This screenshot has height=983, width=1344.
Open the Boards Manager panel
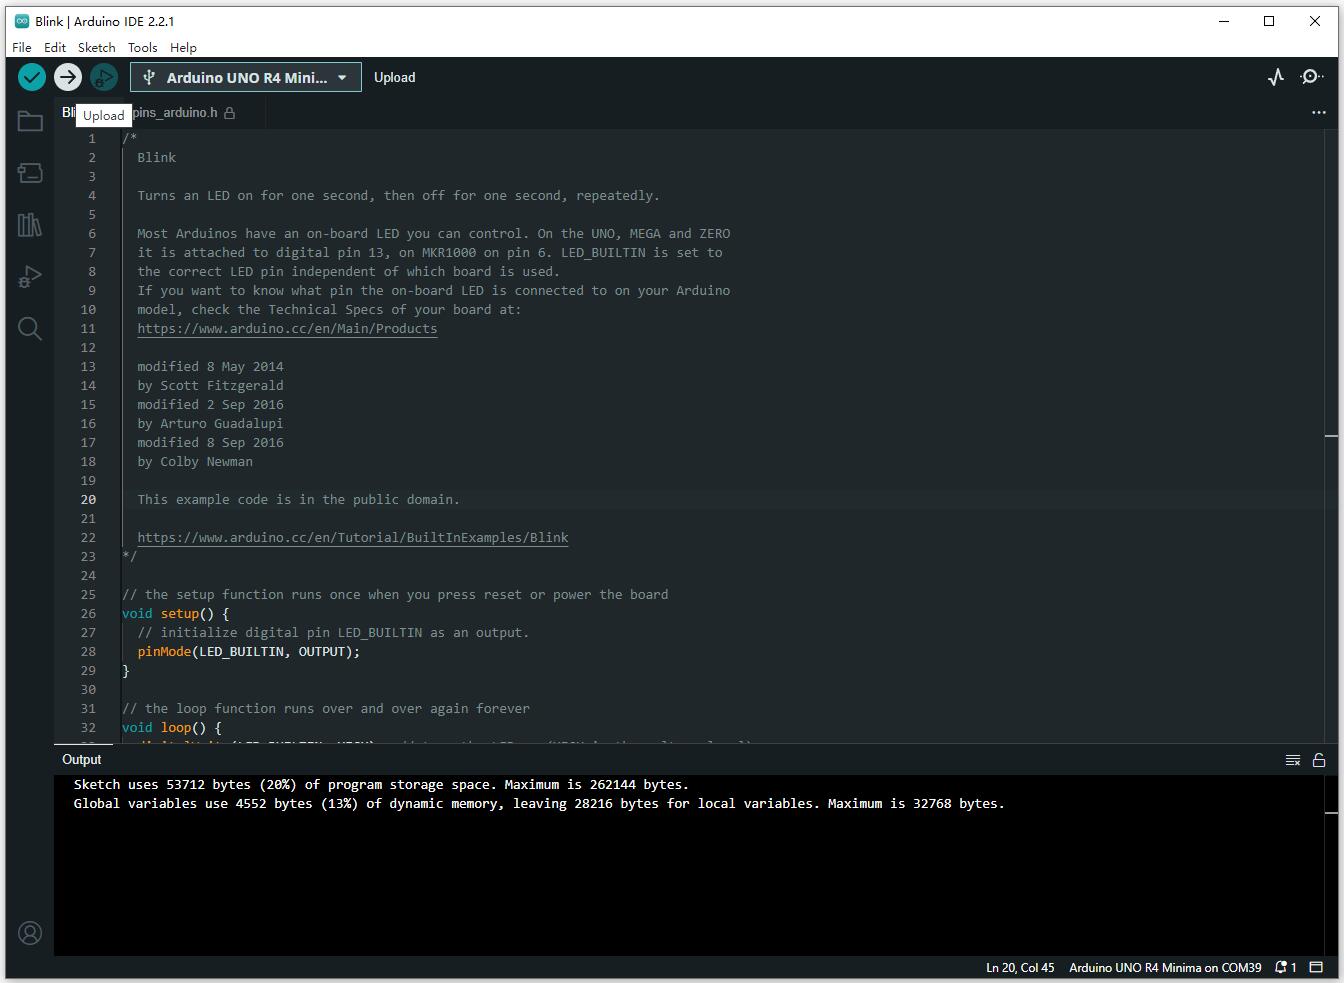tap(30, 173)
